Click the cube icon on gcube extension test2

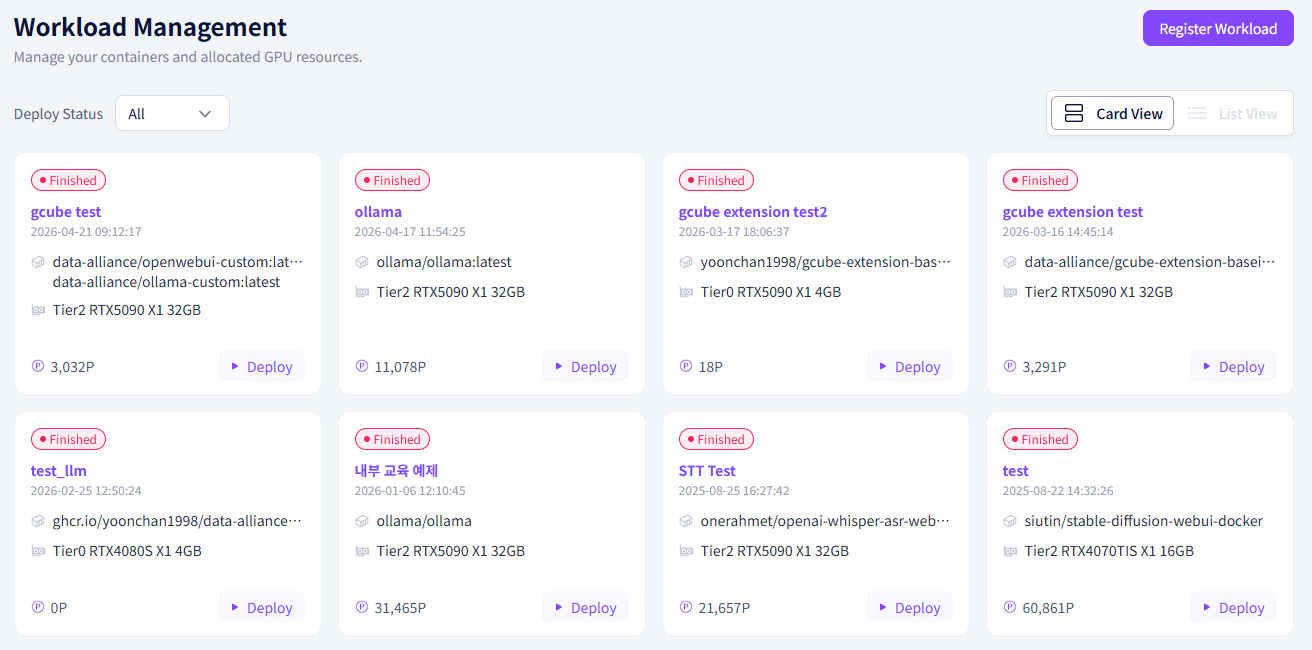tap(686, 262)
